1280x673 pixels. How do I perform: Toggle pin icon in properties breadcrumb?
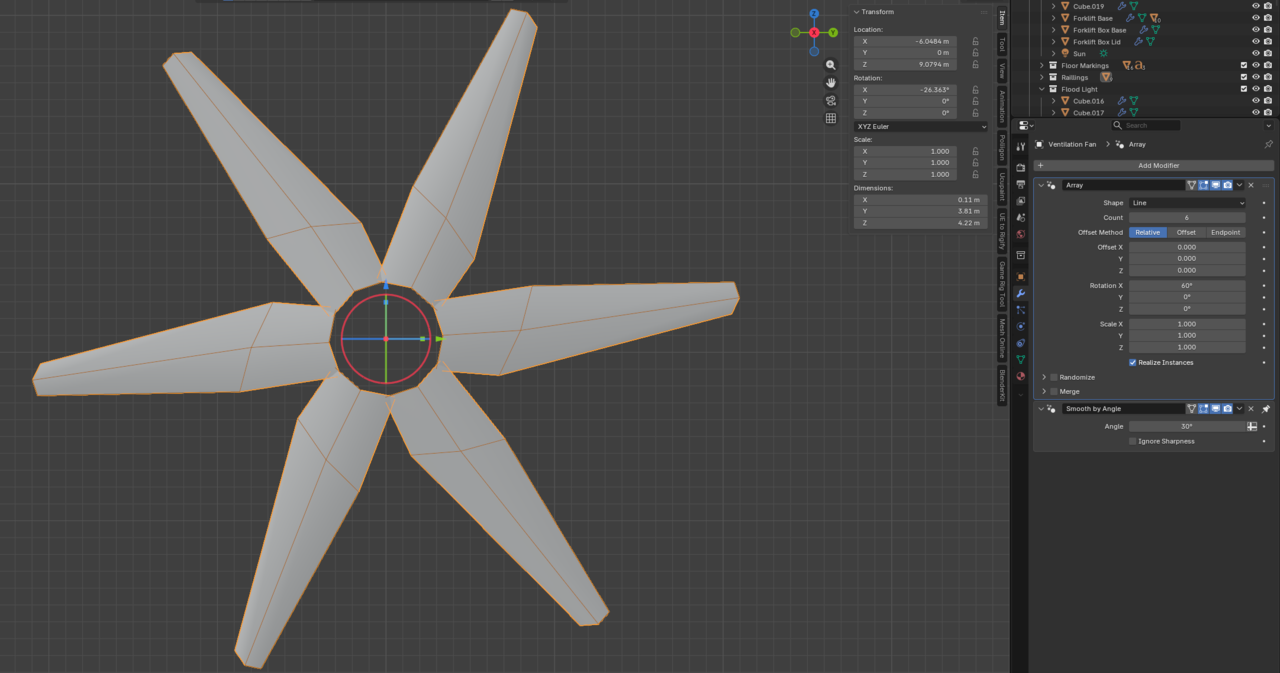1268,144
